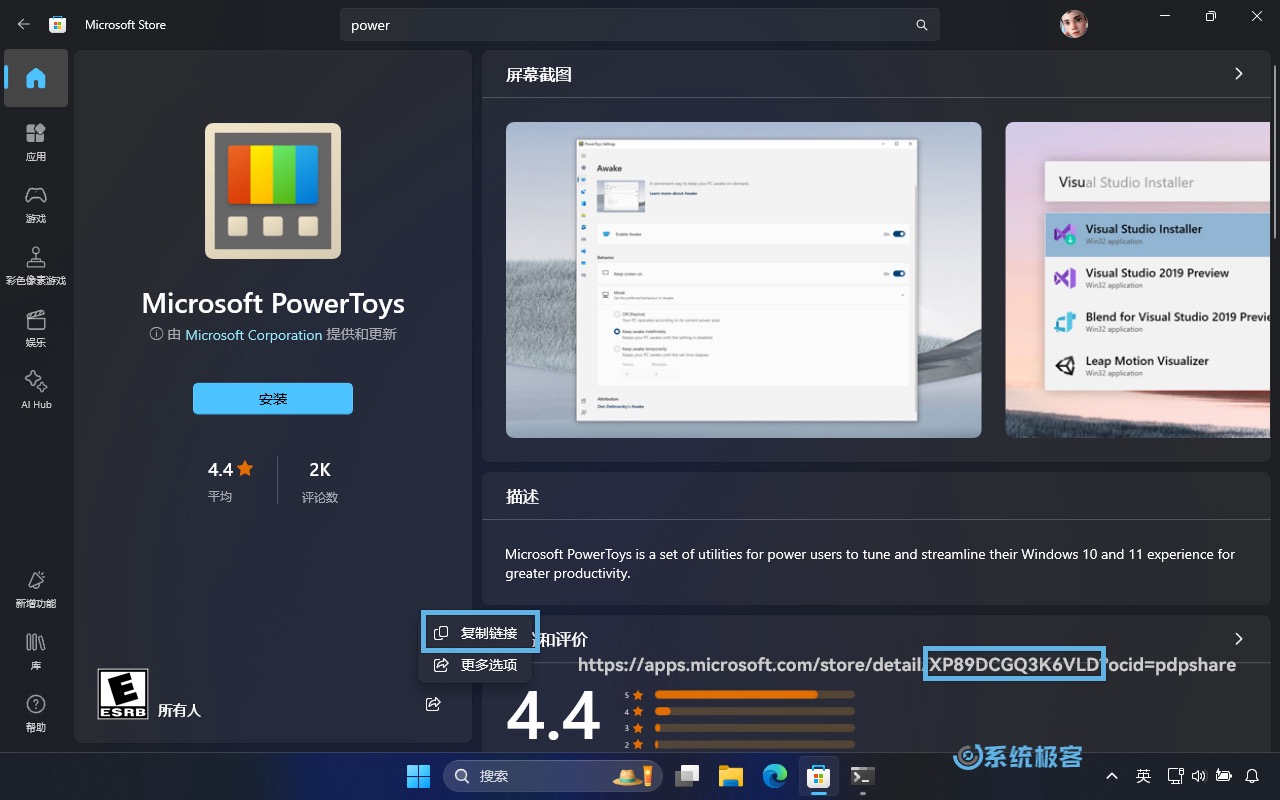Open the 游戏 (Gaming) section
The width and height of the screenshot is (1280, 800).
(x=36, y=204)
